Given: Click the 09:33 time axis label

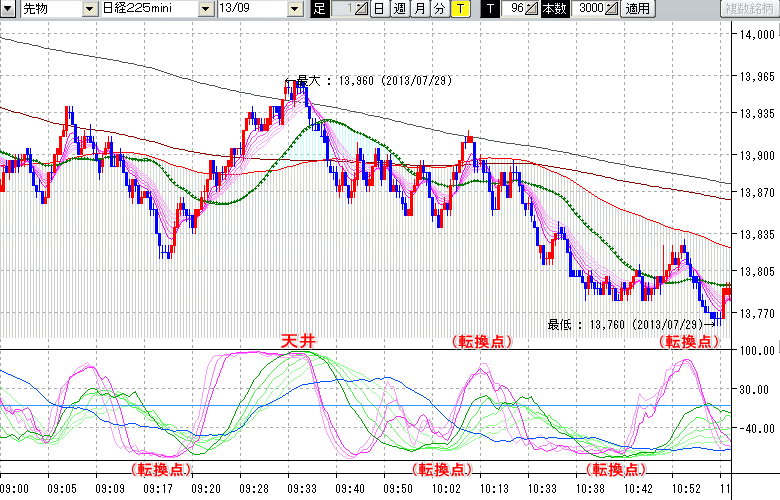Looking at the screenshot, I should click(302, 489).
